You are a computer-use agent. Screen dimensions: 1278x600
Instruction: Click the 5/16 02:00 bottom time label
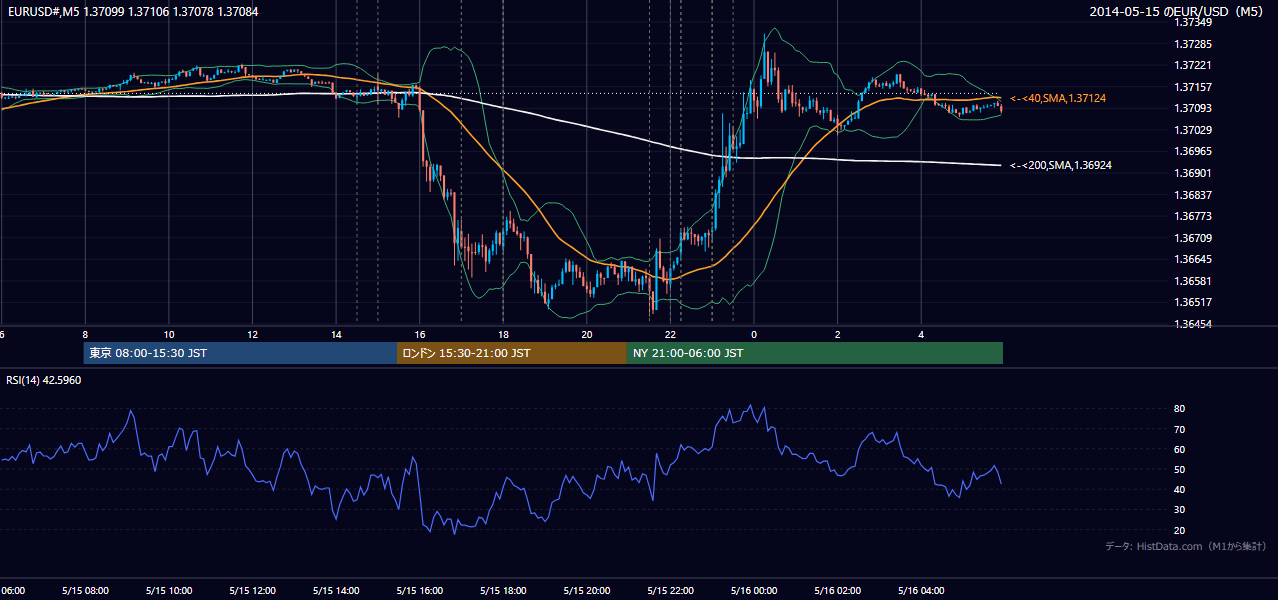[838, 590]
